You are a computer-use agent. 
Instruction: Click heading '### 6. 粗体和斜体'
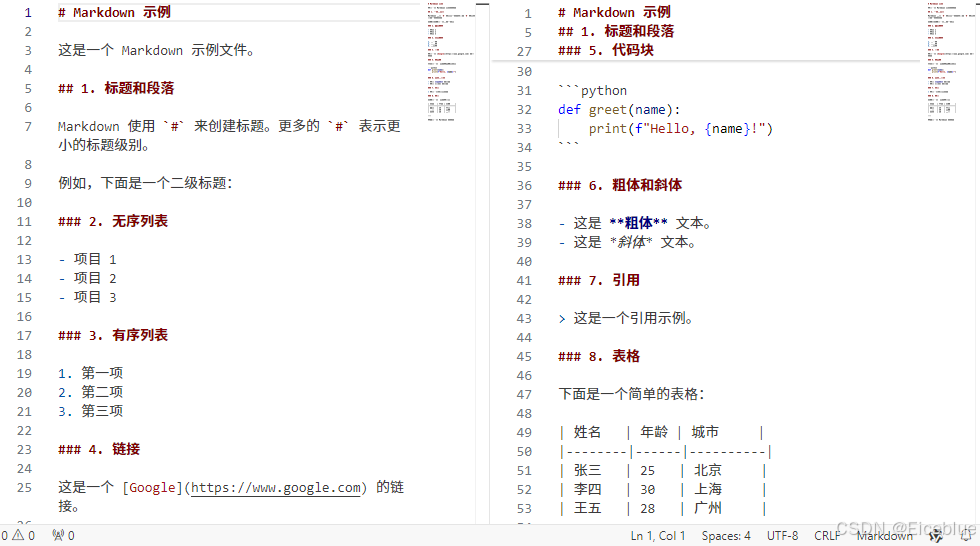click(x=619, y=186)
